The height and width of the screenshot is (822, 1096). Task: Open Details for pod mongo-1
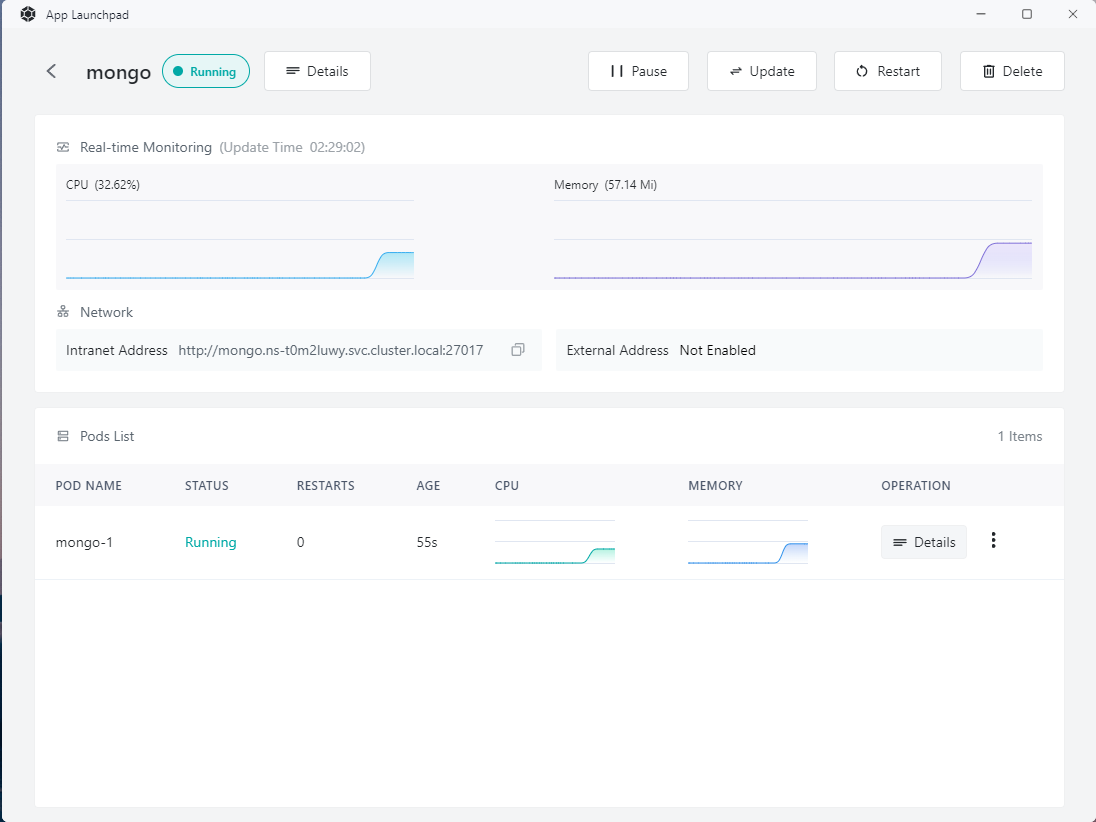tap(924, 542)
